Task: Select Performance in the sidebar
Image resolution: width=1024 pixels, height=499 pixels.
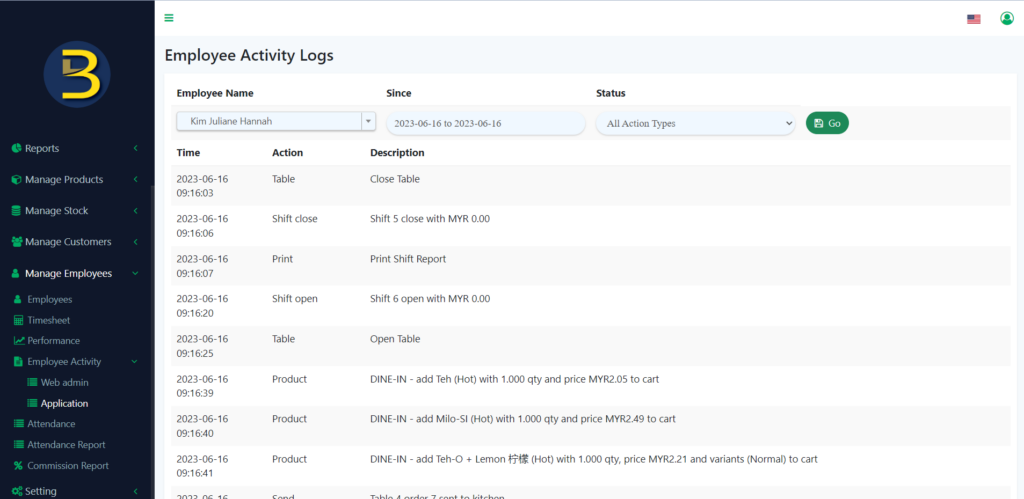Action: (53, 341)
